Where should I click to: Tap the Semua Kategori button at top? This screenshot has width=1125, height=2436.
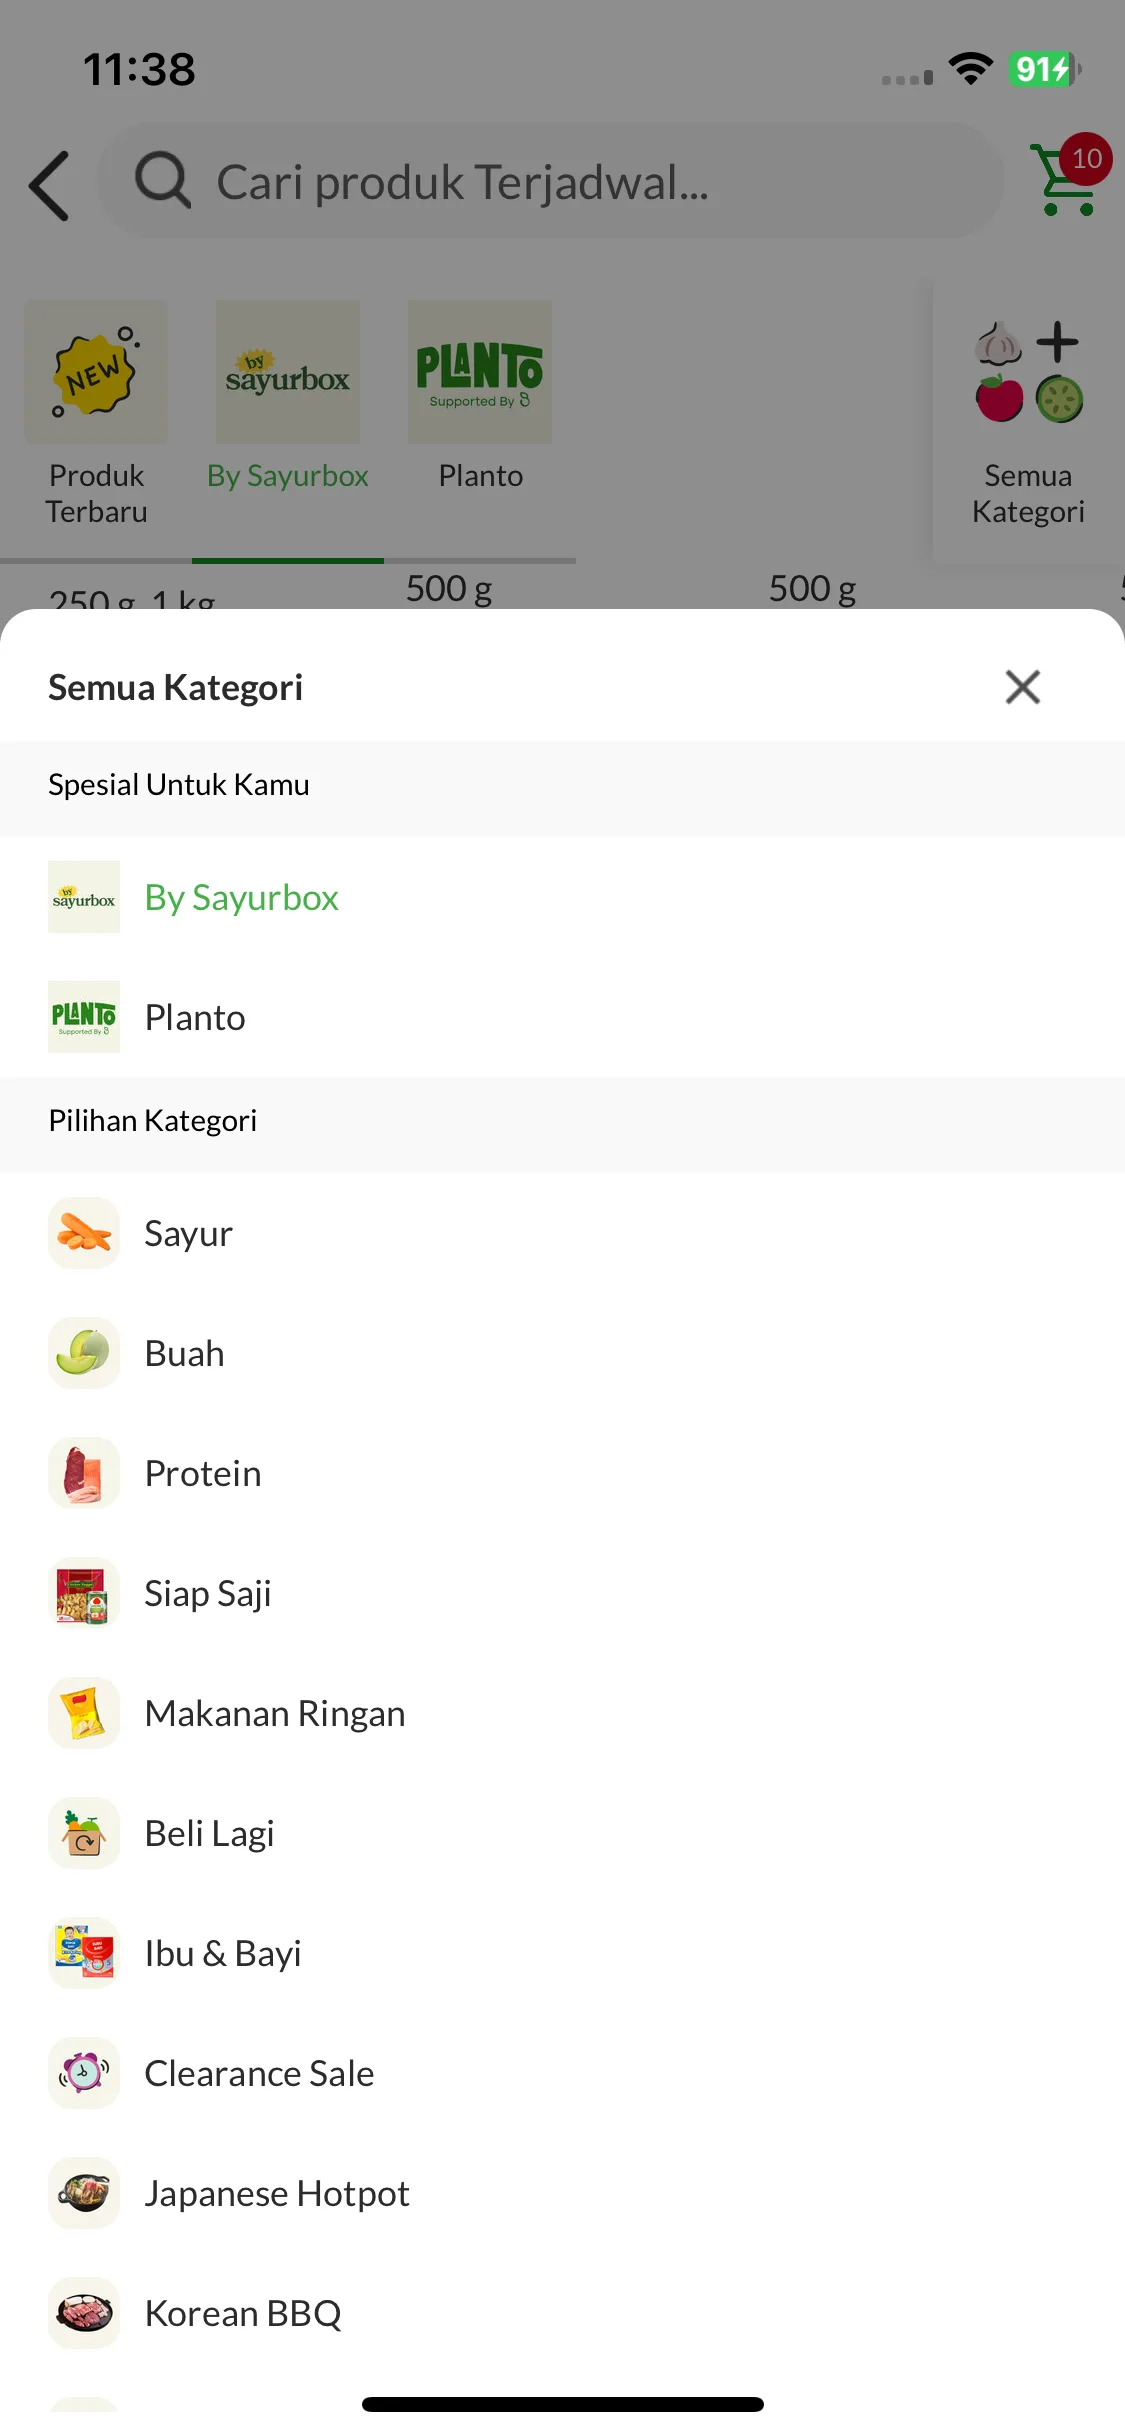[1028, 422]
